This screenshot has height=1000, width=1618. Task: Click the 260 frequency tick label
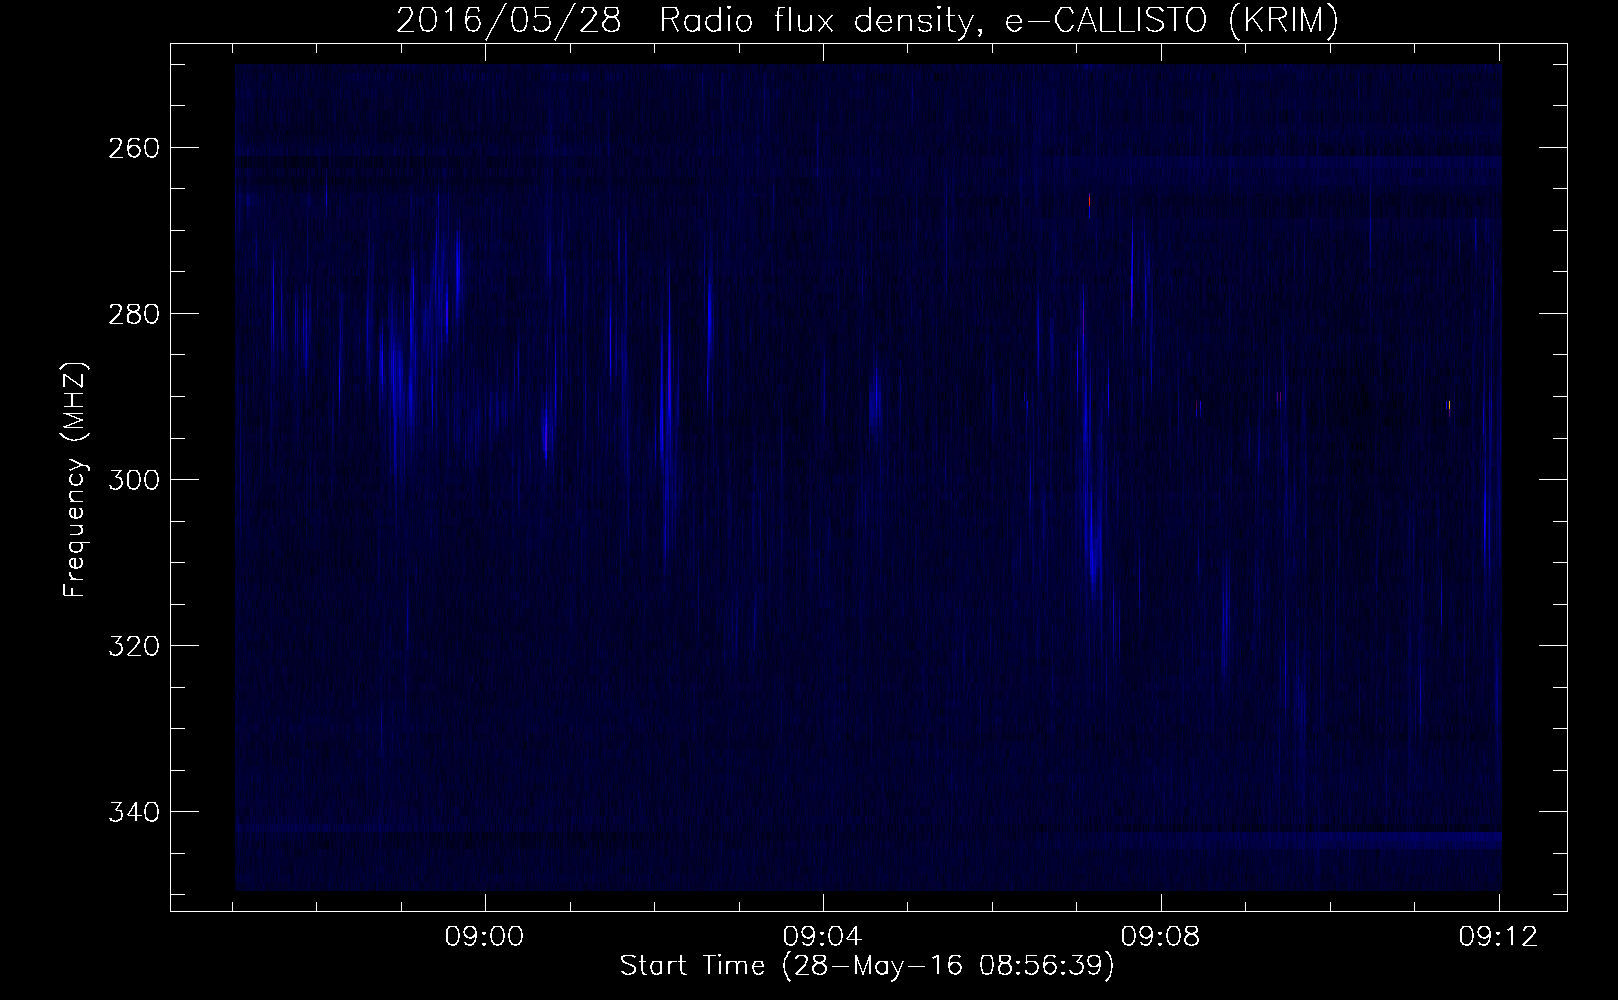click(133, 148)
